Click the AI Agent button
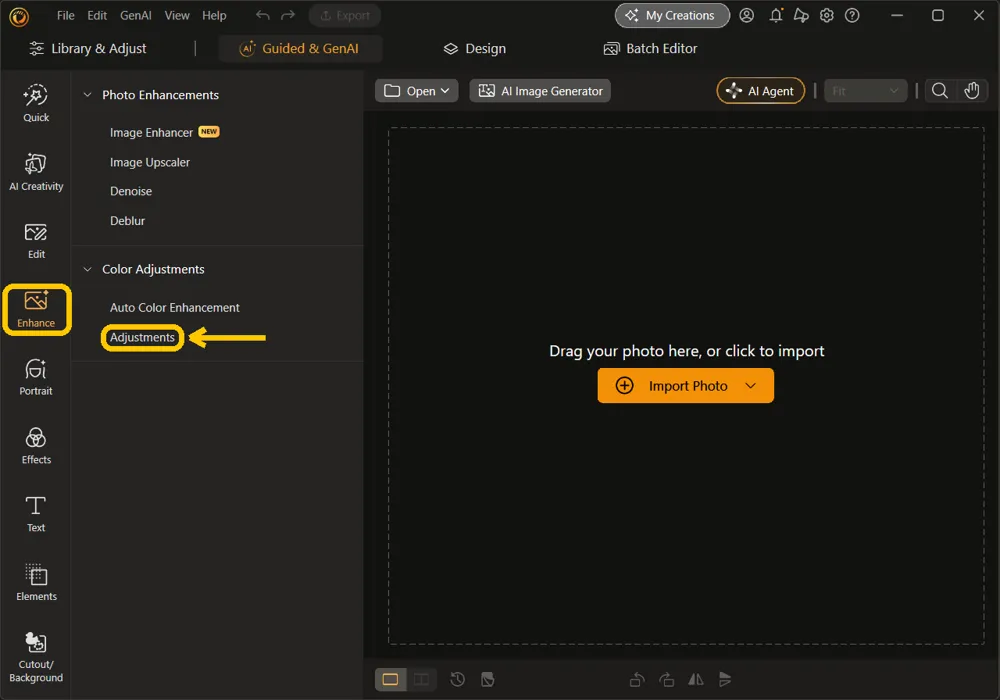 tap(760, 91)
